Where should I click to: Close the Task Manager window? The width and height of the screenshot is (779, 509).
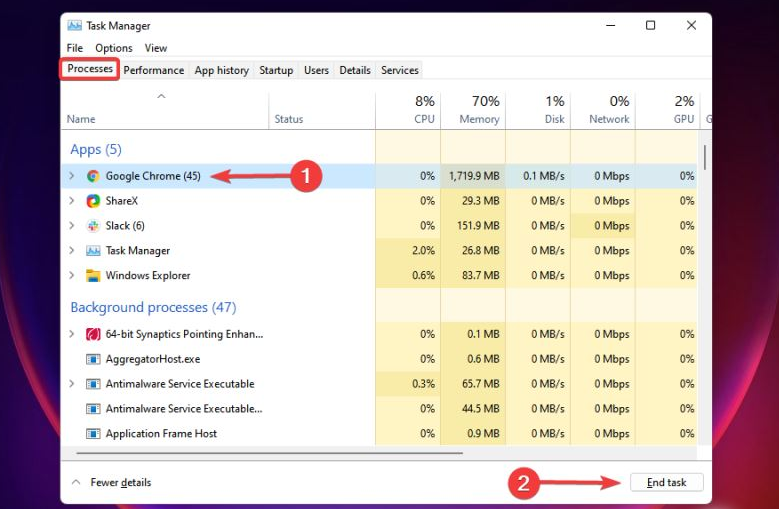pyautogui.click(x=691, y=25)
